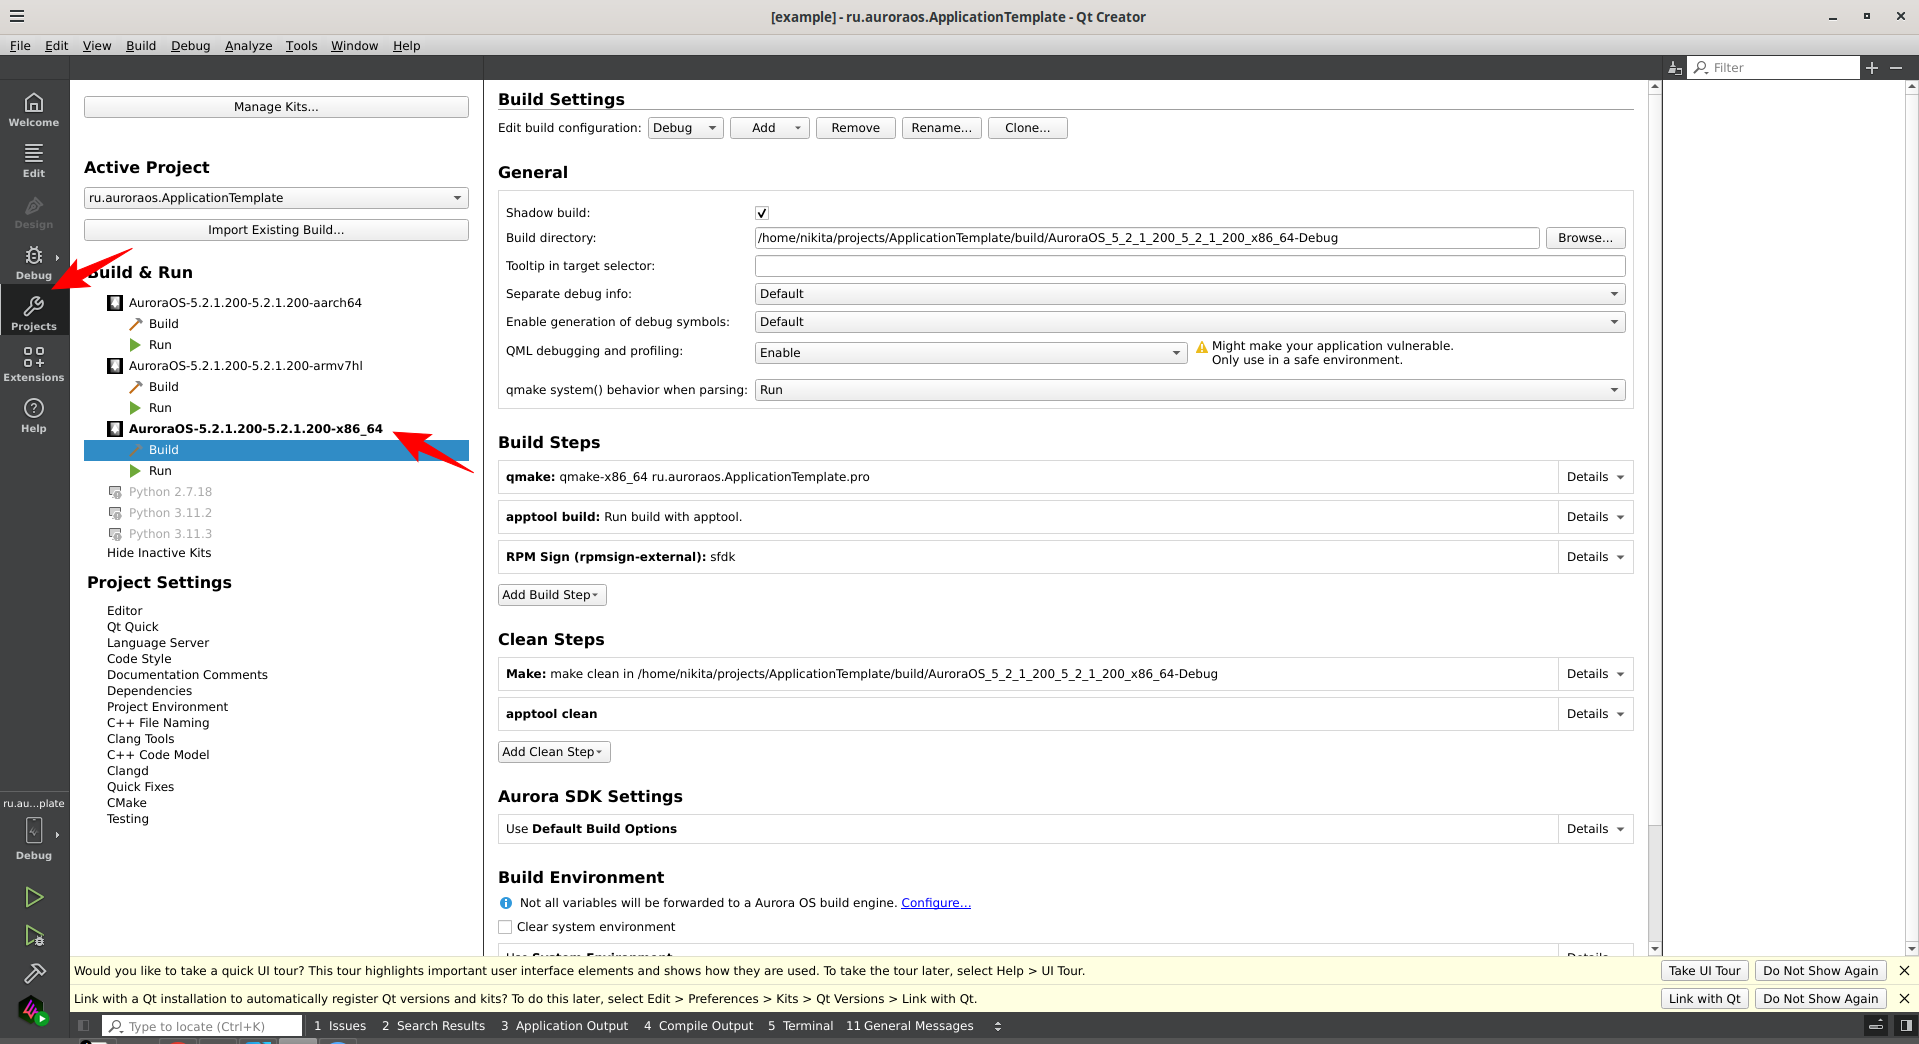Viewport: 1919px width, 1044px height.
Task: Open the Active Project dropdown
Action: [276, 198]
